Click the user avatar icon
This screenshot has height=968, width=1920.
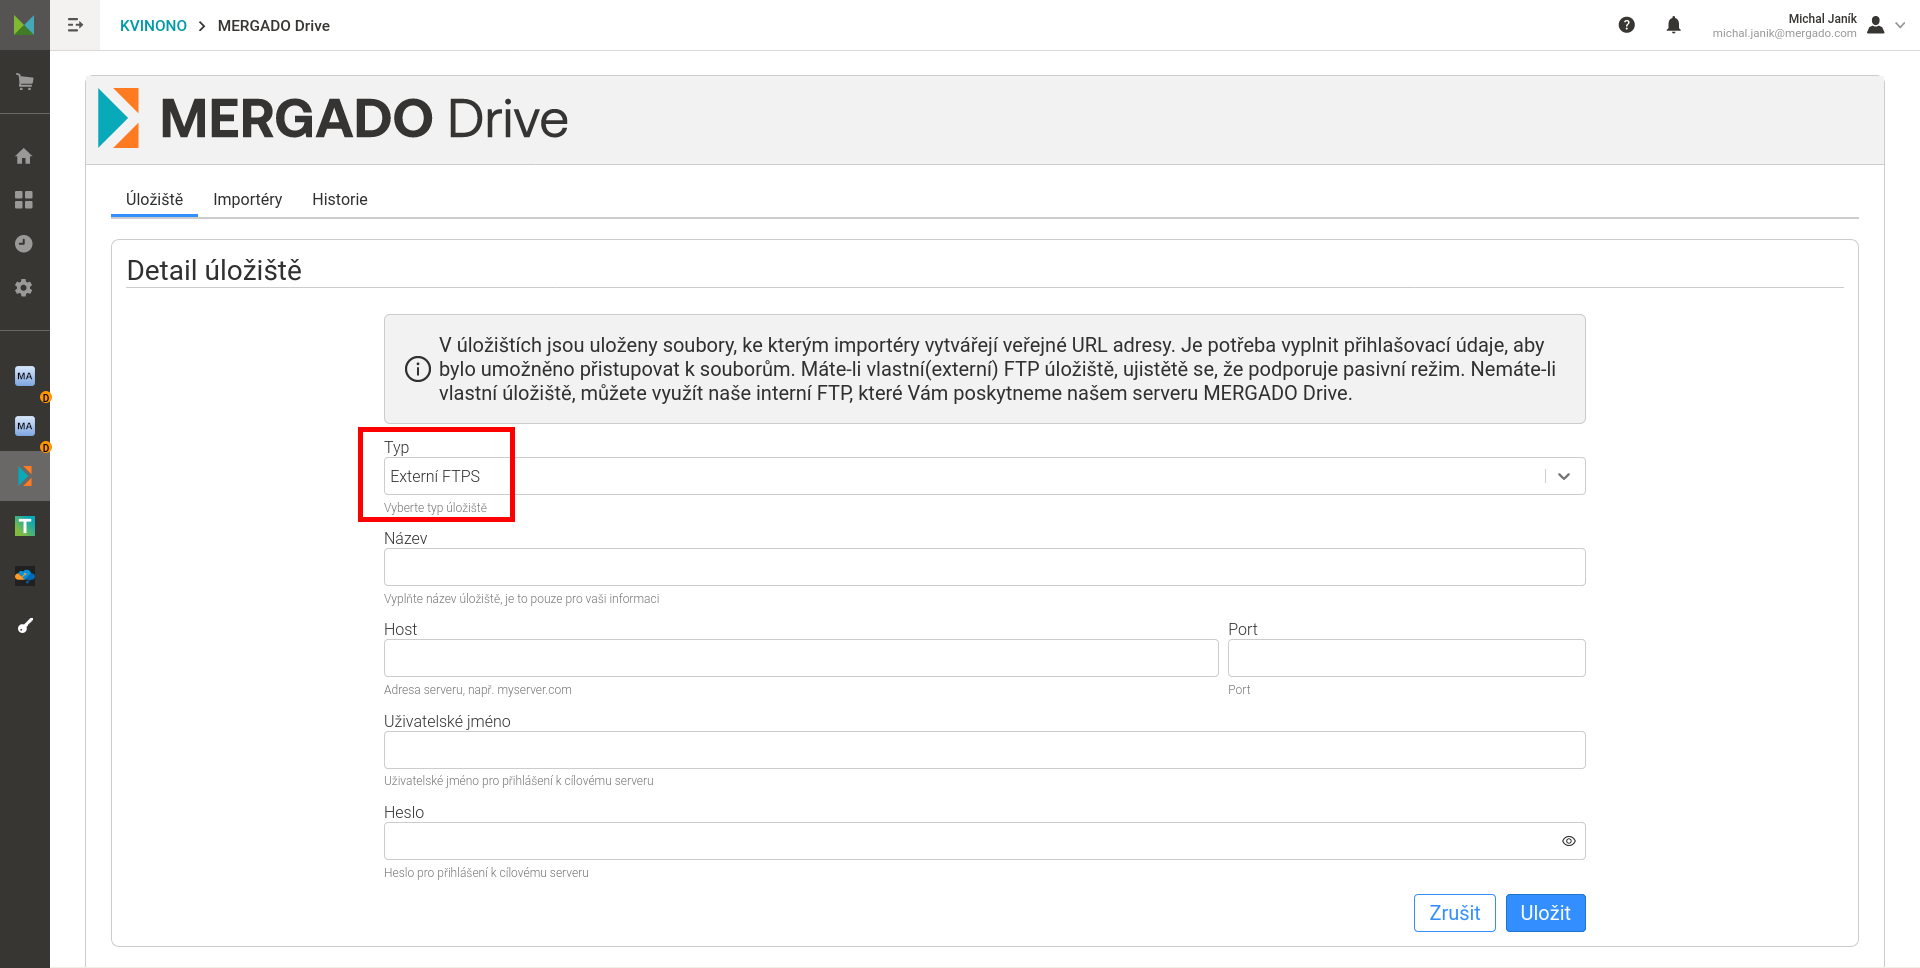(x=1876, y=25)
